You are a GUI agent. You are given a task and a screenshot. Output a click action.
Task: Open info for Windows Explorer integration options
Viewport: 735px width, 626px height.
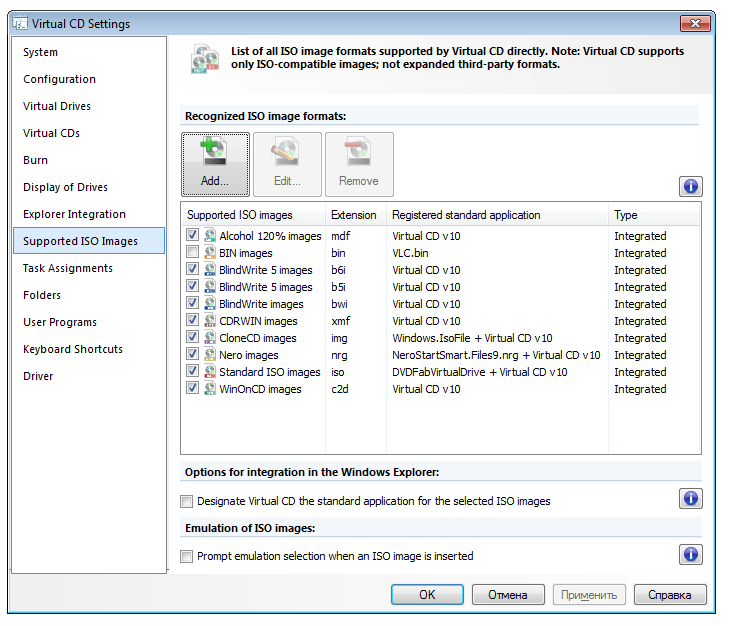[690, 498]
